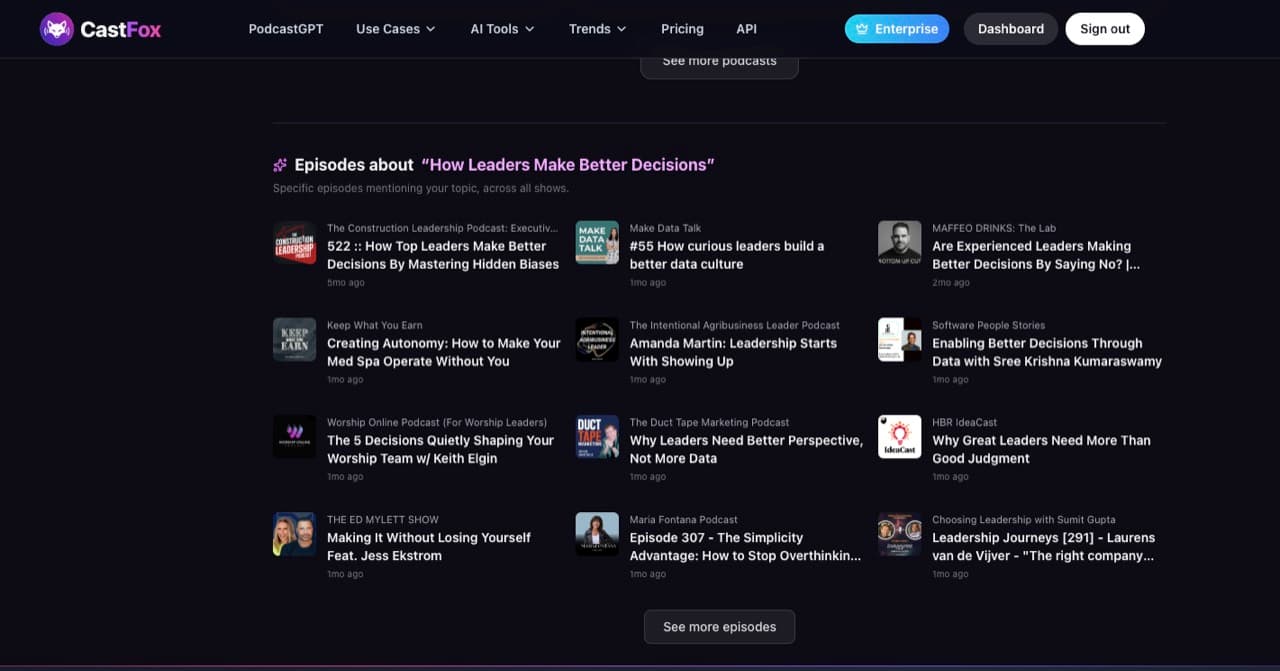
Task: Open the Keep What You Earn cover art
Action: 294,340
